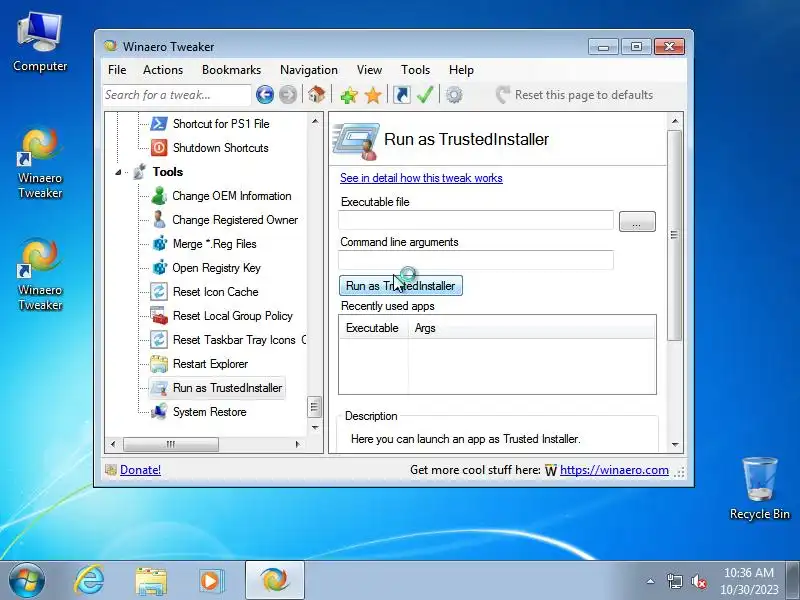Click the right panel vertical scrollbar thumb
The width and height of the screenshot is (800, 600).
tap(675, 235)
